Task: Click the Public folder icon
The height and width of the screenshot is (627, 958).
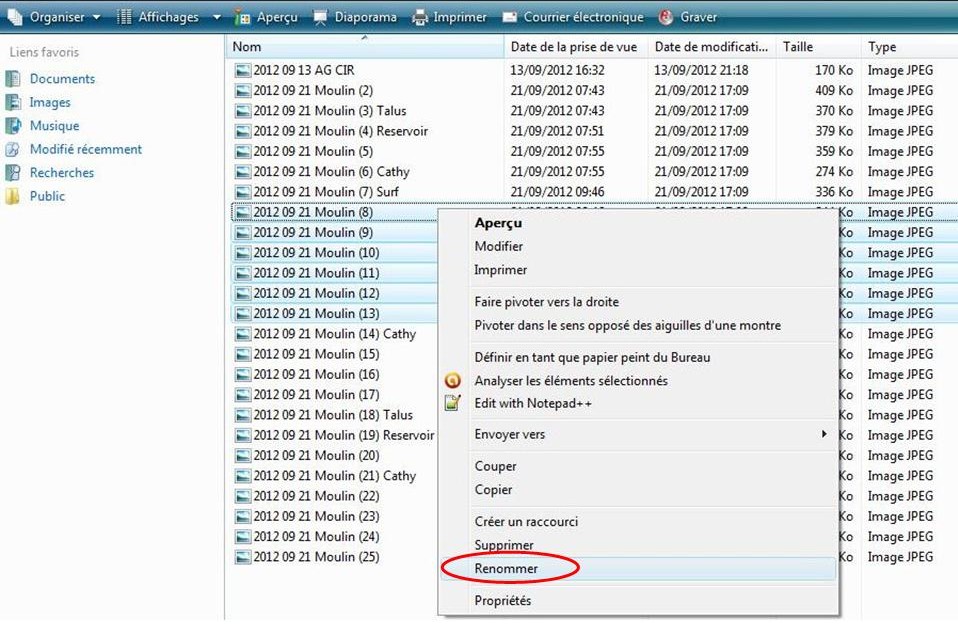Action: coord(13,196)
